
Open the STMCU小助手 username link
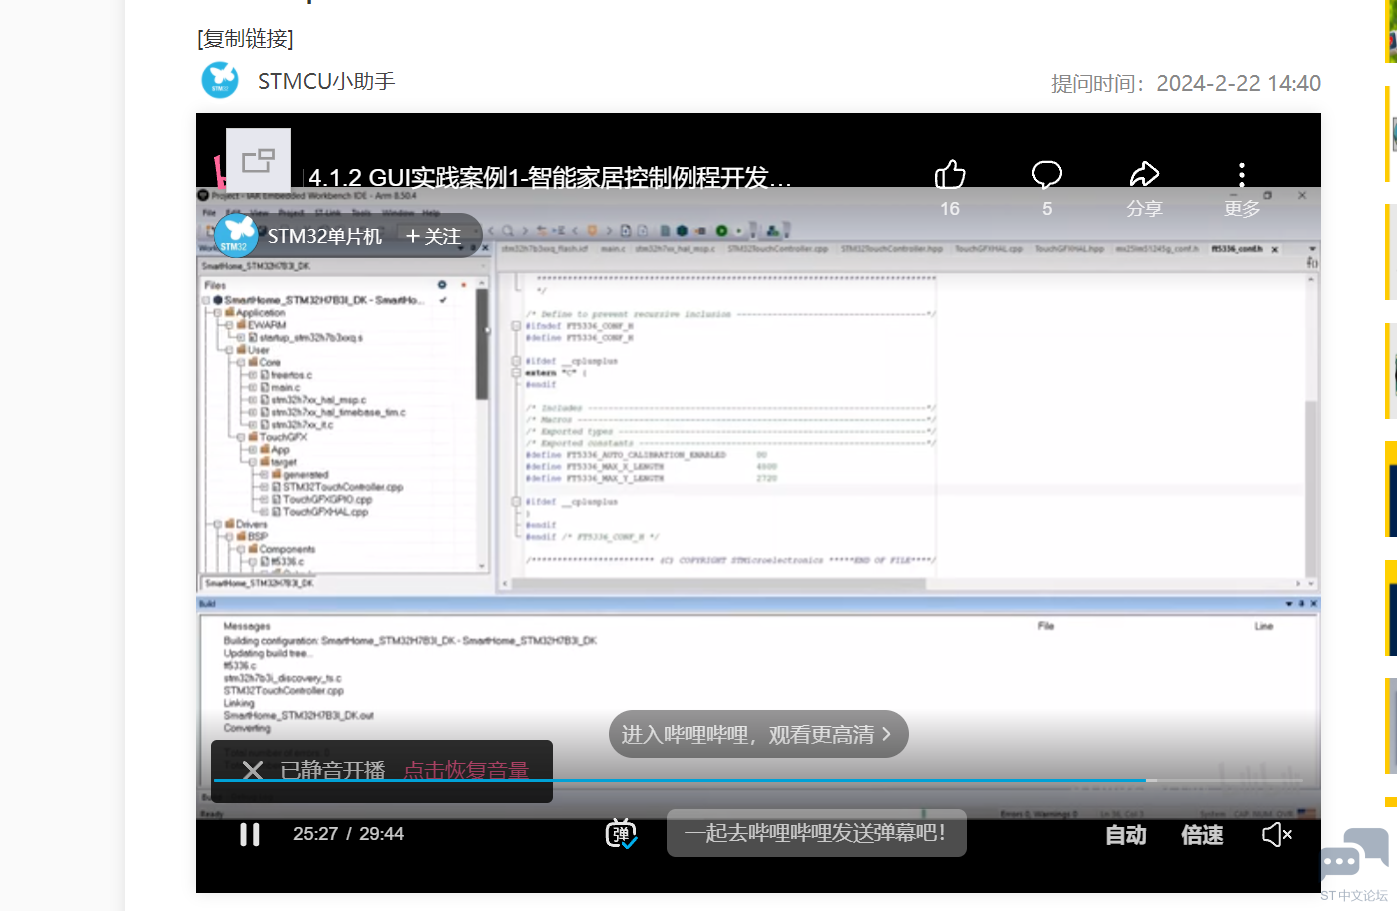(326, 81)
